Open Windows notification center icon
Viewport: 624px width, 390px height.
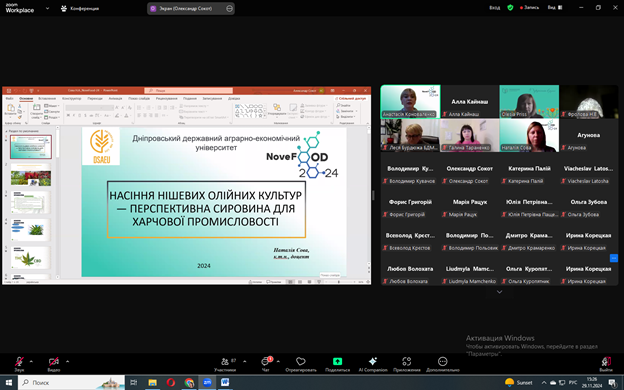[x=612, y=382]
